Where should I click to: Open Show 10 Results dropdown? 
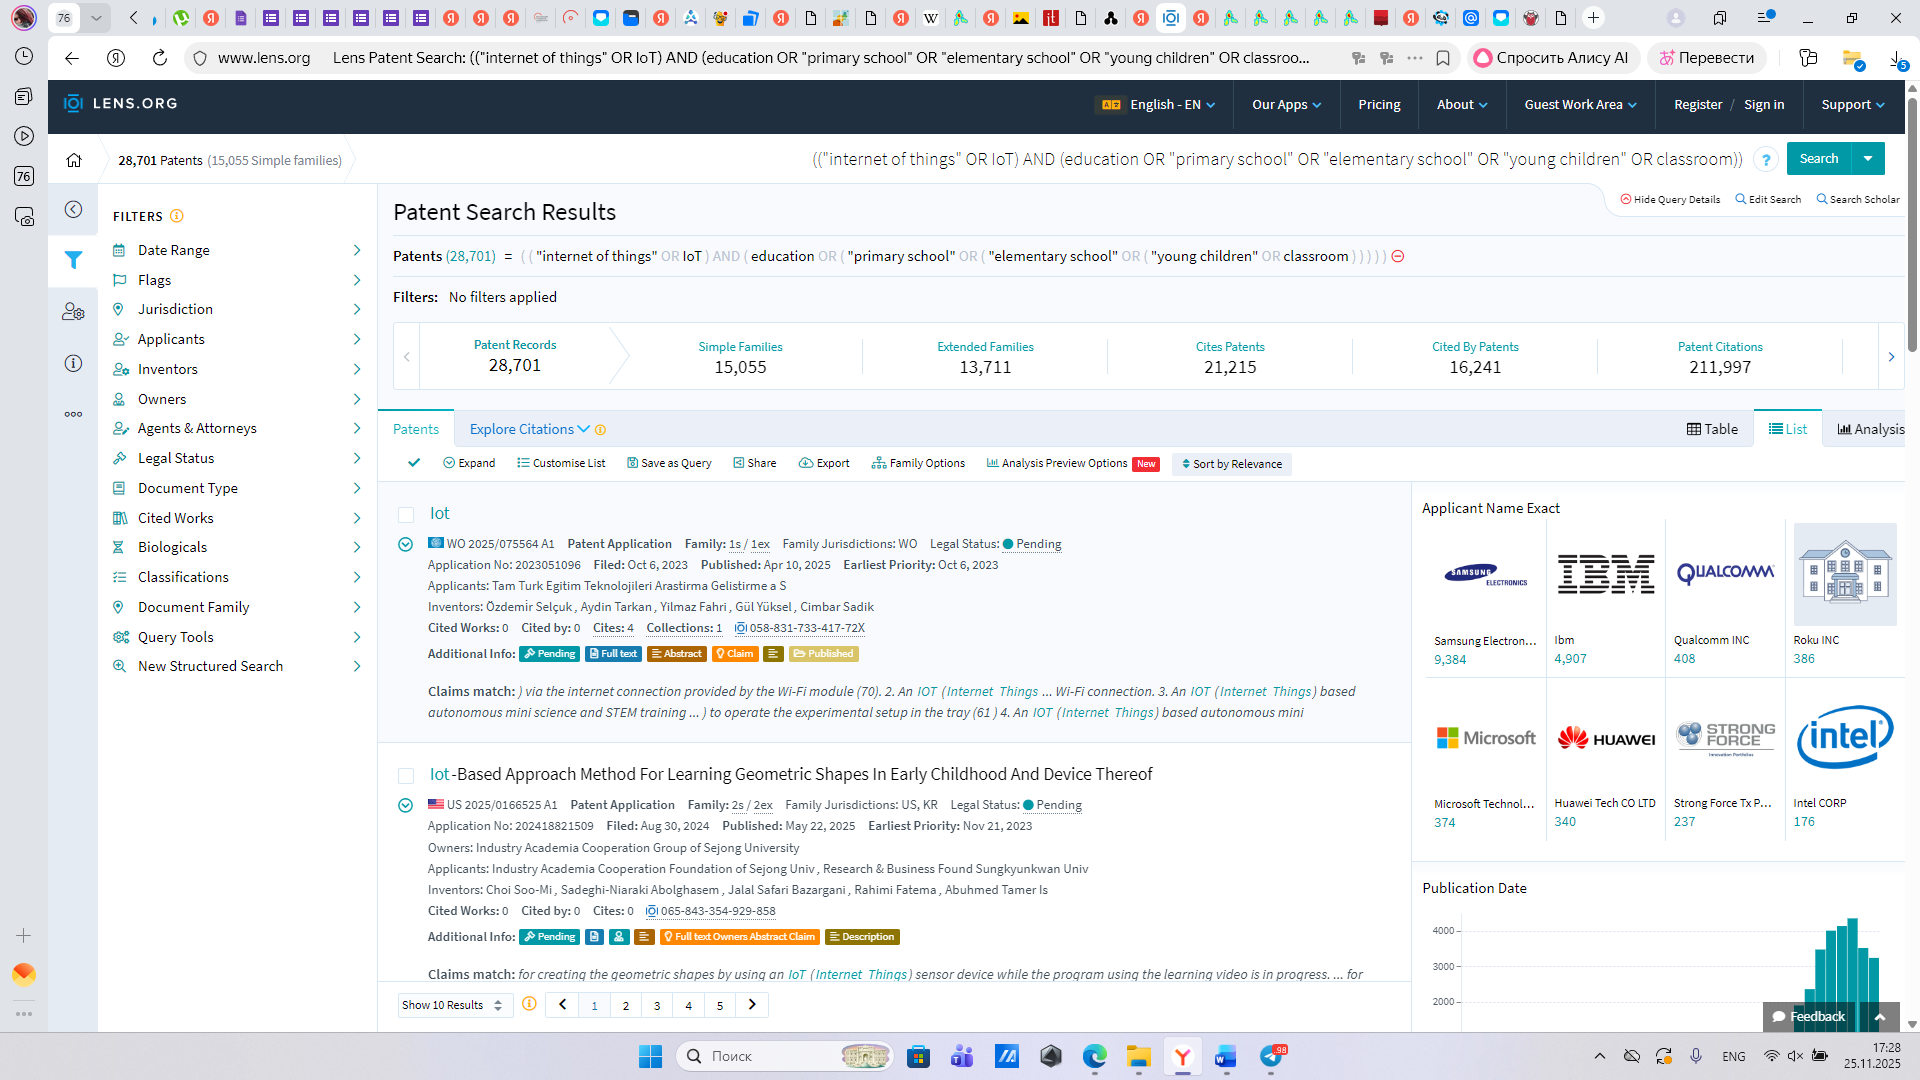(x=454, y=1005)
